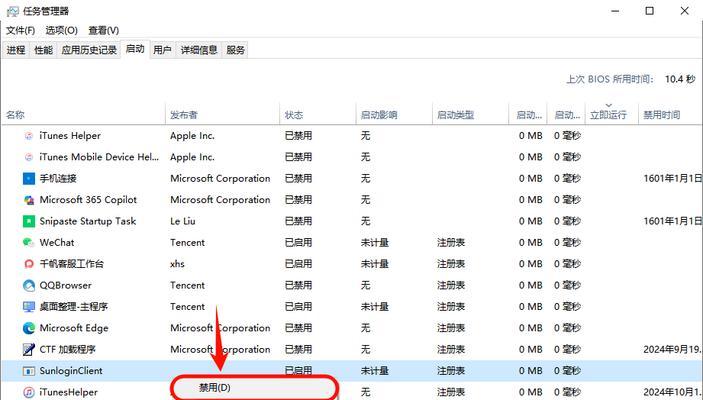Viewport: 703px width, 400px height.
Task: Open the 选项(O) menu
Action: 61,30
